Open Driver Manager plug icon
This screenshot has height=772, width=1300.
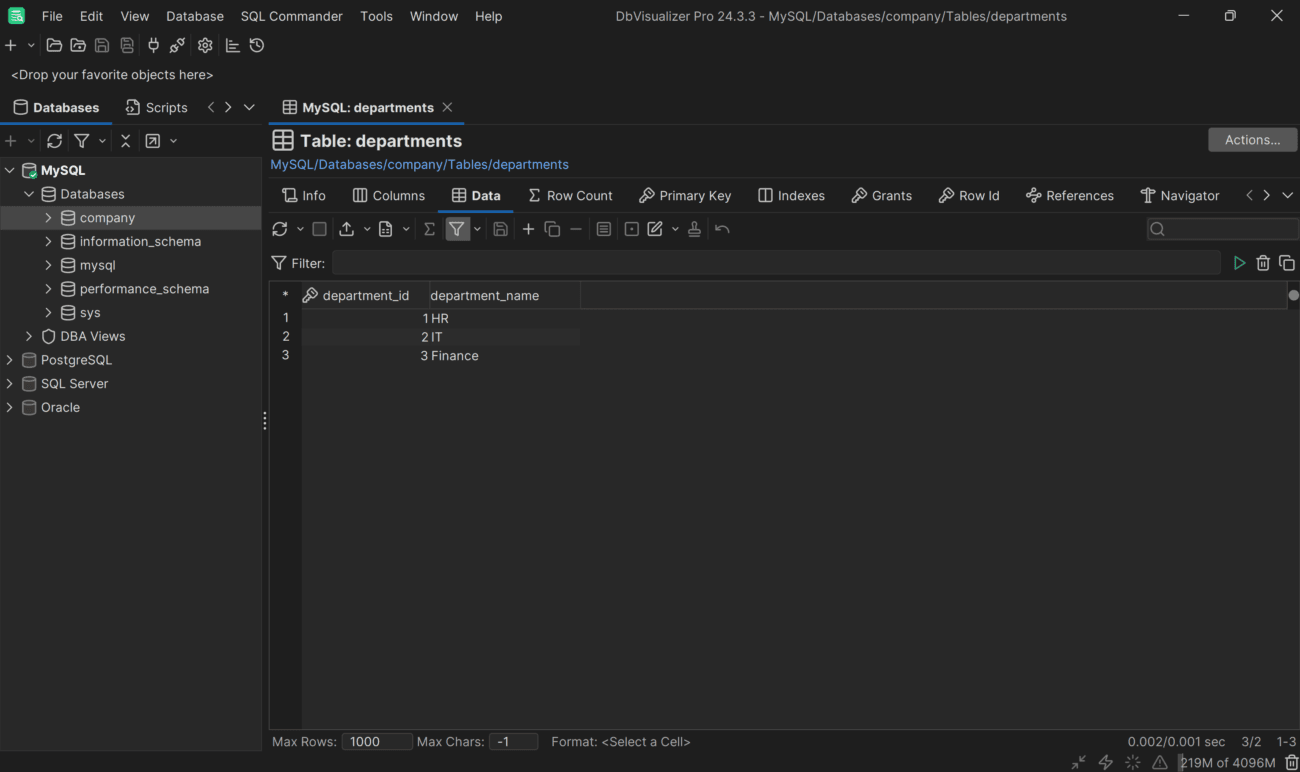pos(153,45)
